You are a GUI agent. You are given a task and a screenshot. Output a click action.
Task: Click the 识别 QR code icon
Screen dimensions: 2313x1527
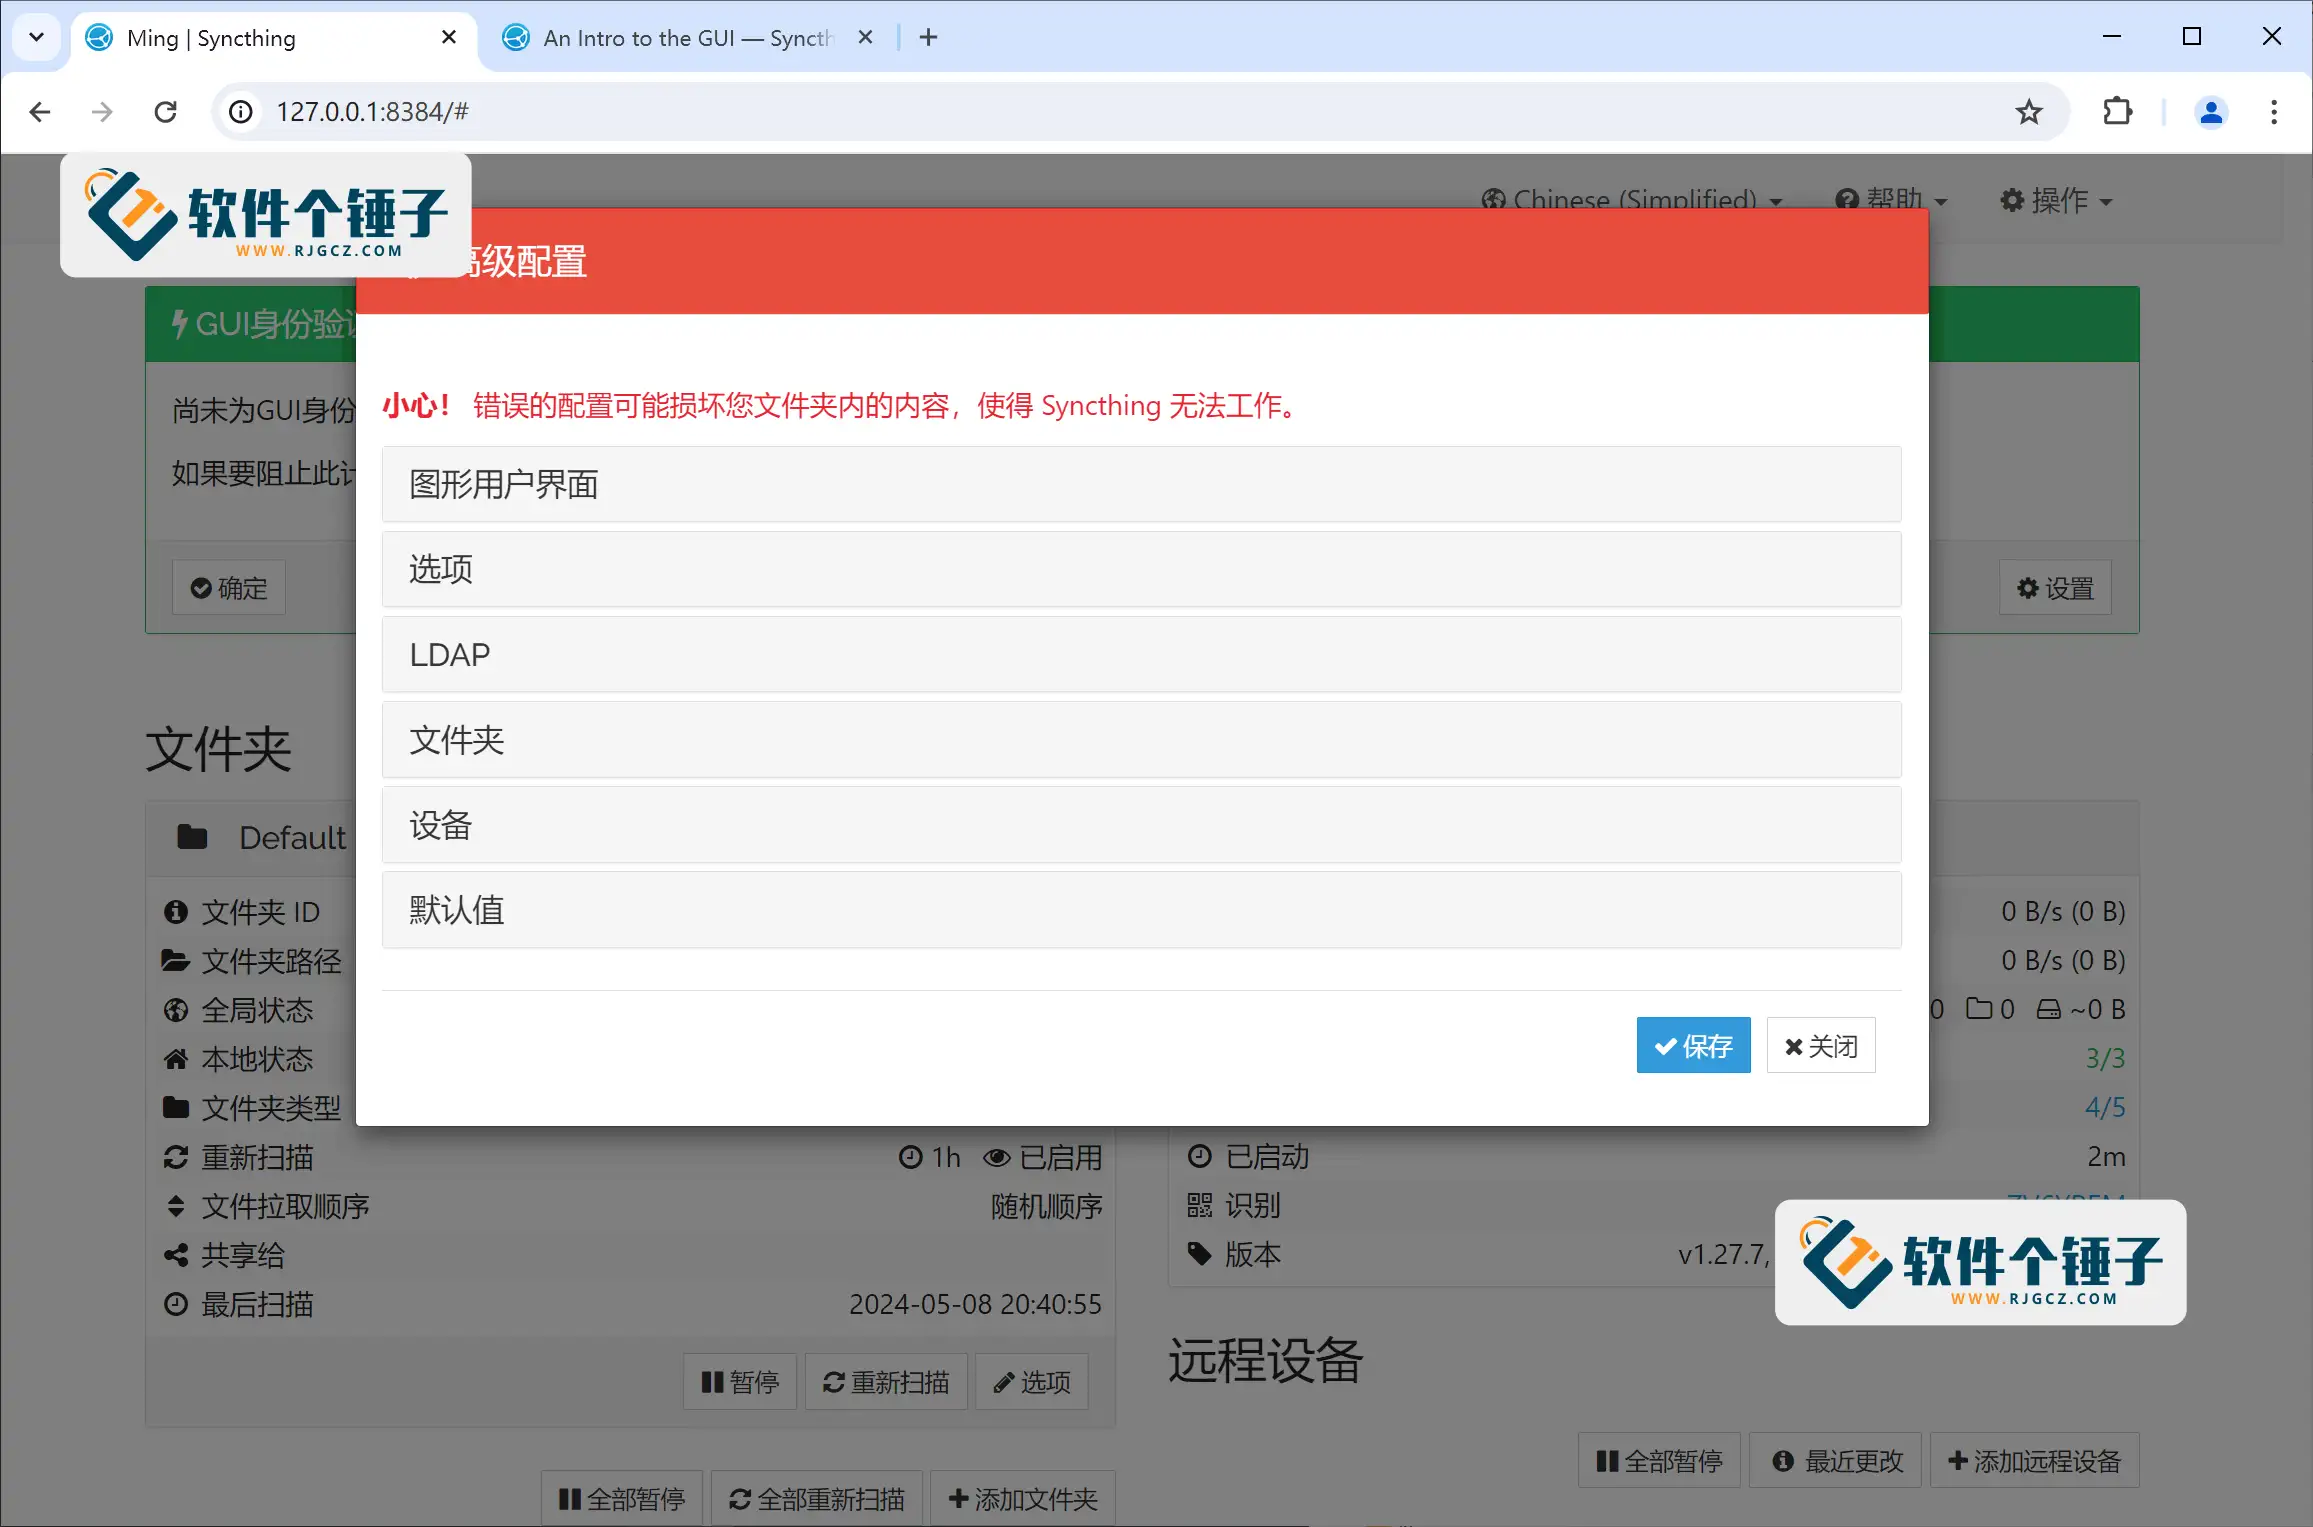click(1200, 1205)
